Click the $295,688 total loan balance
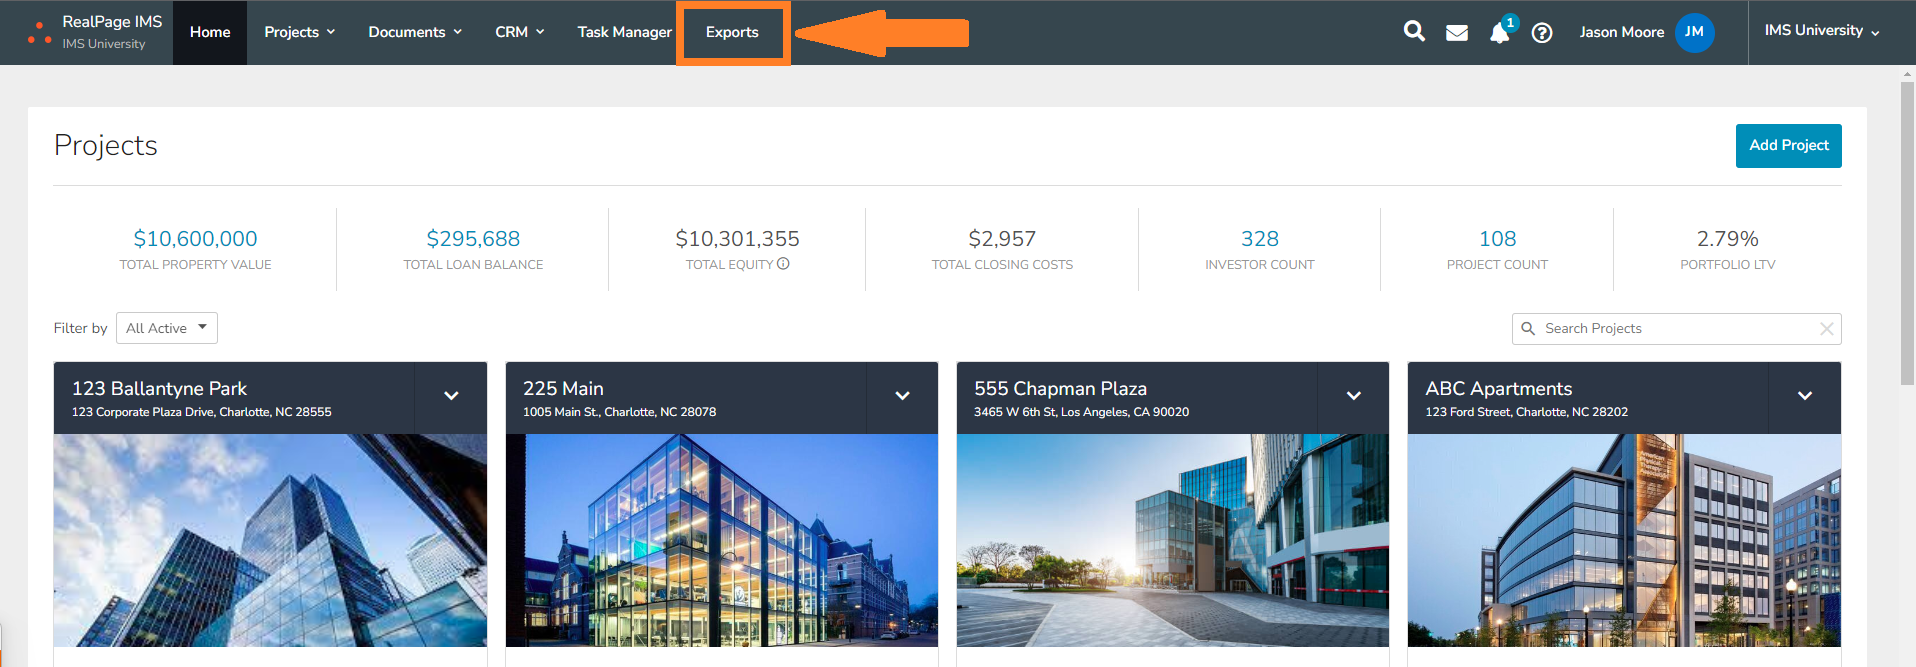Screen dimensions: 1916x667 [473, 239]
